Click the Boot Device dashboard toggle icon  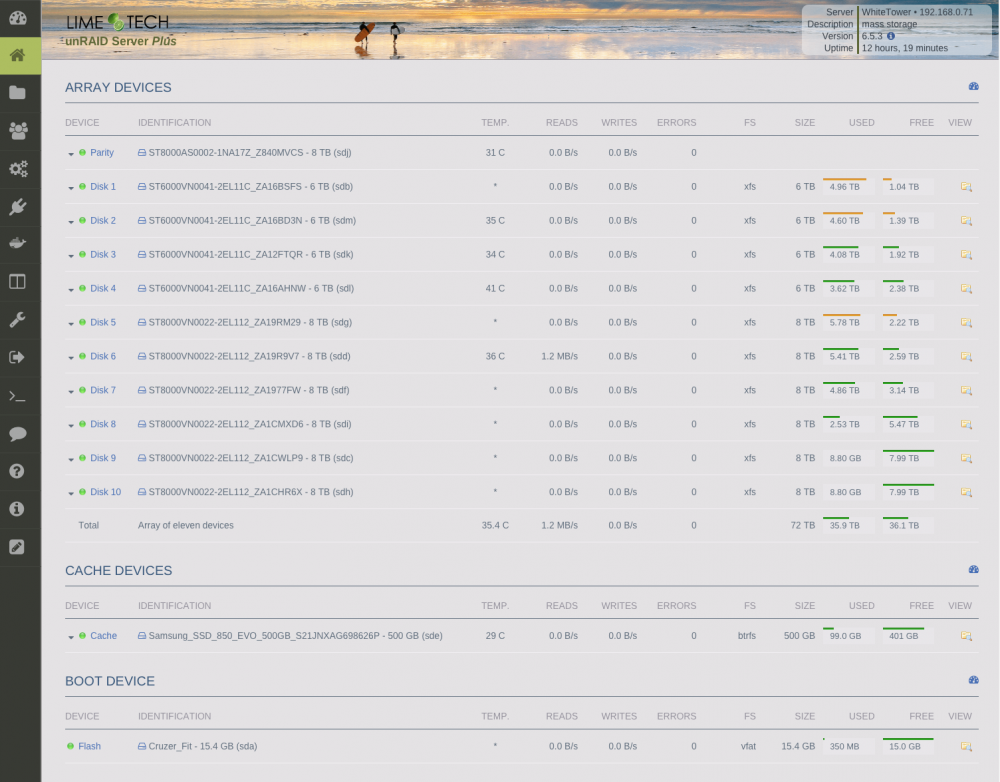coord(973,680)
